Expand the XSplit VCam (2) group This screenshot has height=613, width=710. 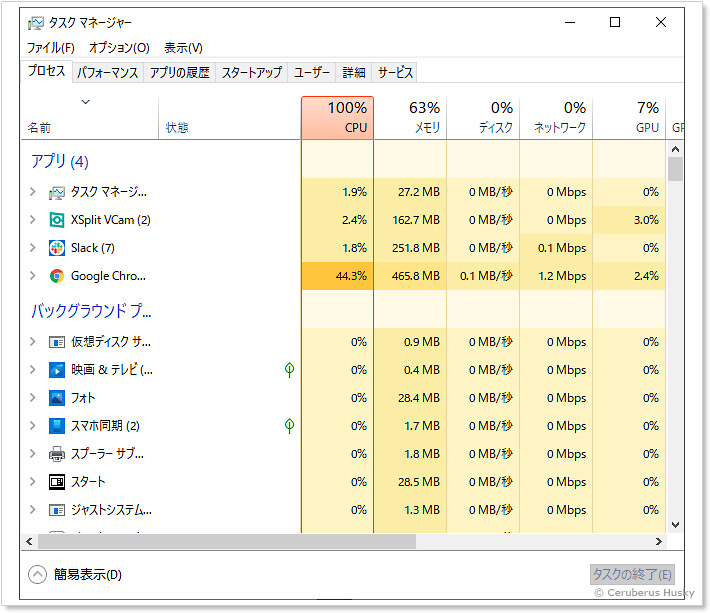click(x=33, y=220)
